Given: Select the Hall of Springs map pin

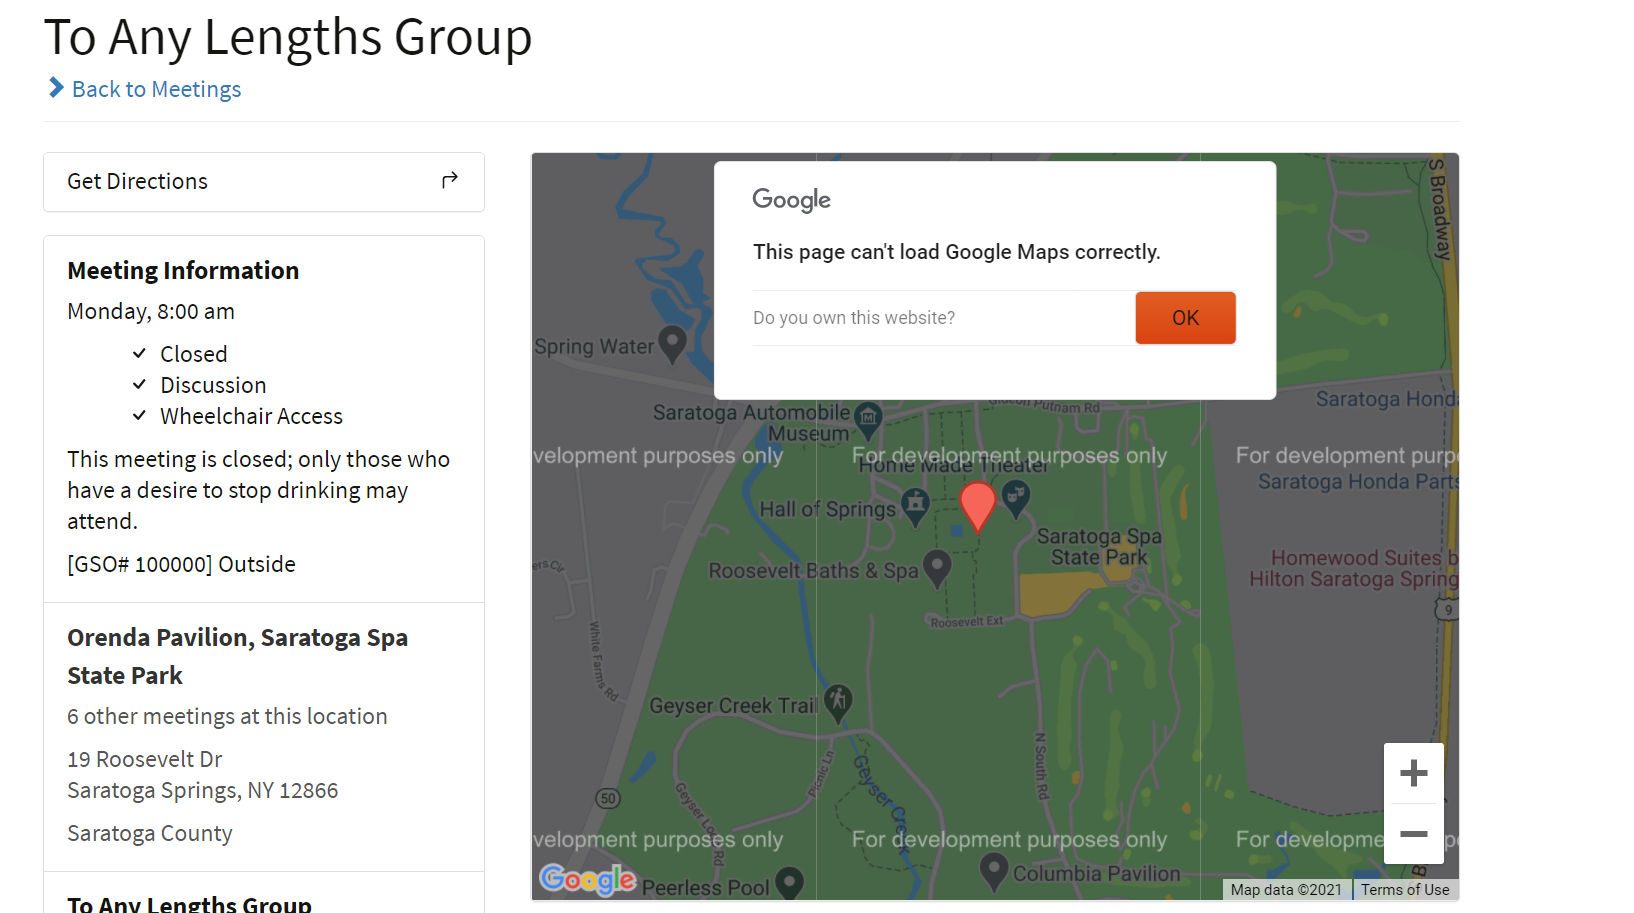Looking at the screenshot, I should (915, 507).
